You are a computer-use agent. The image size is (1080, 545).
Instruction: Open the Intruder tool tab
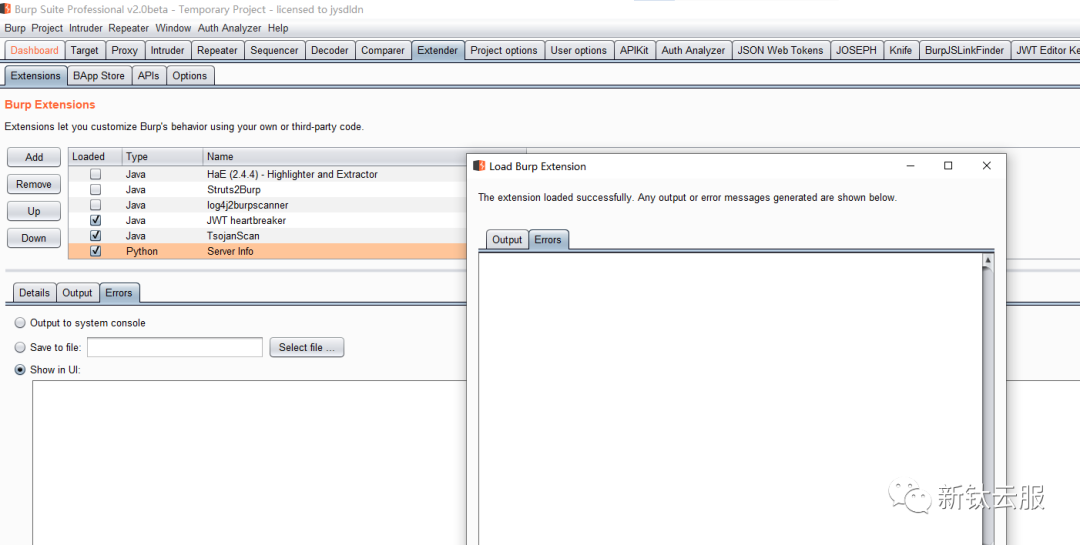tap(167, 50)
